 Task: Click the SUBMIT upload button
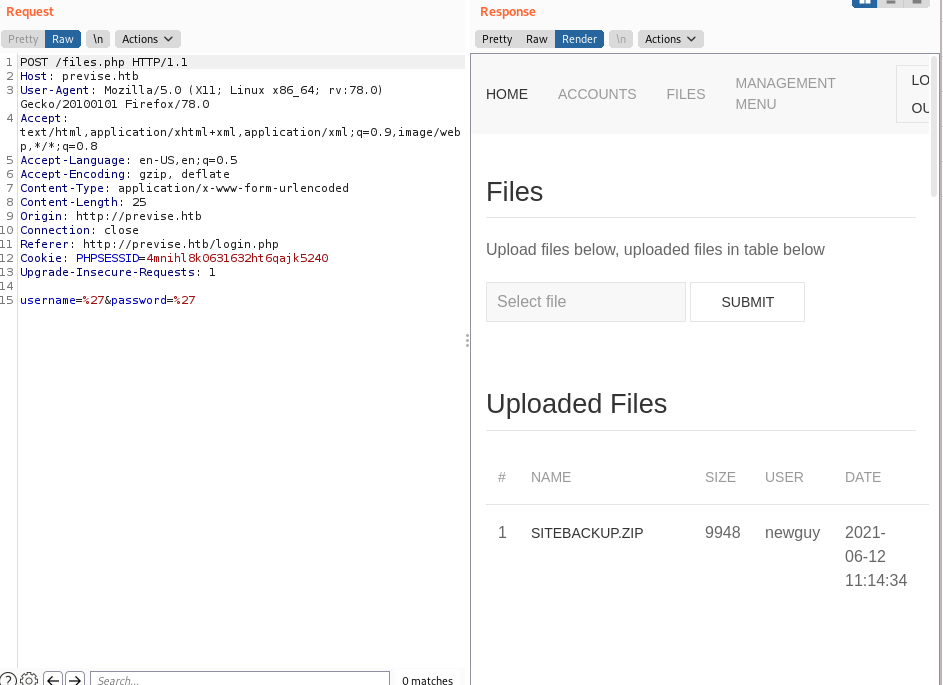tap(747, 302)
